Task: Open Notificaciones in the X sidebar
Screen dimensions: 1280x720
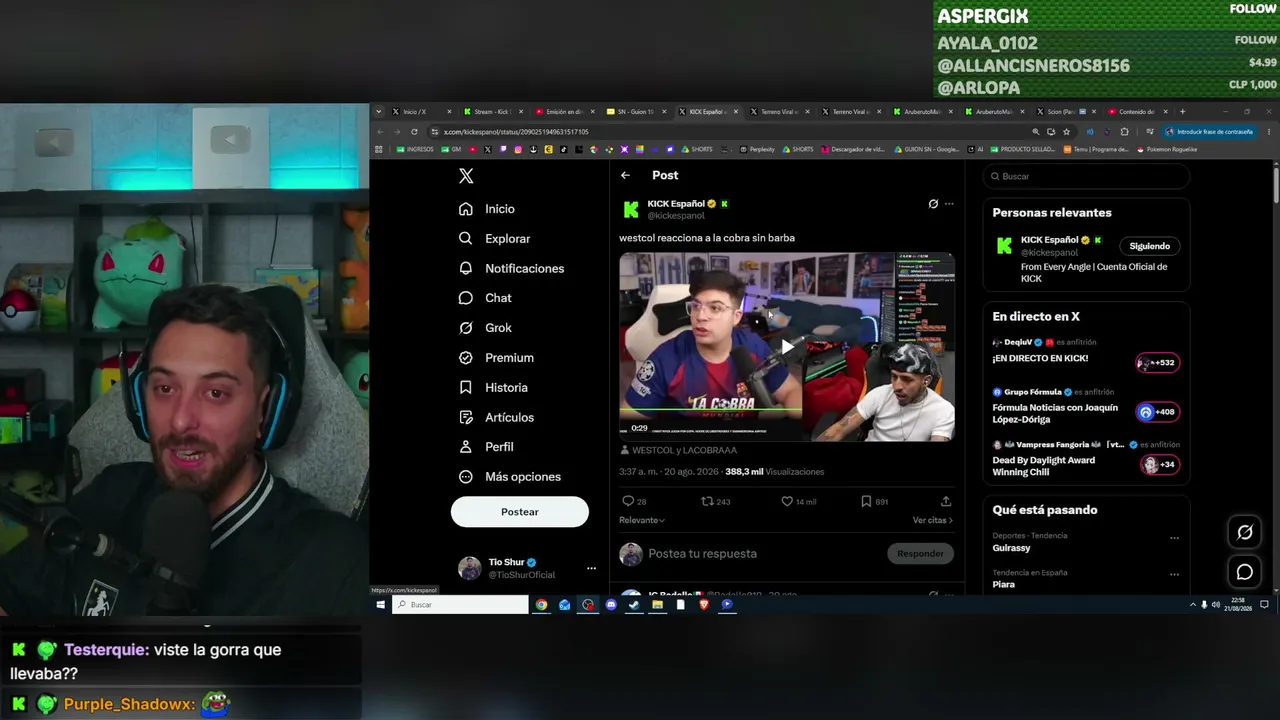Action: tap(512, 269)
